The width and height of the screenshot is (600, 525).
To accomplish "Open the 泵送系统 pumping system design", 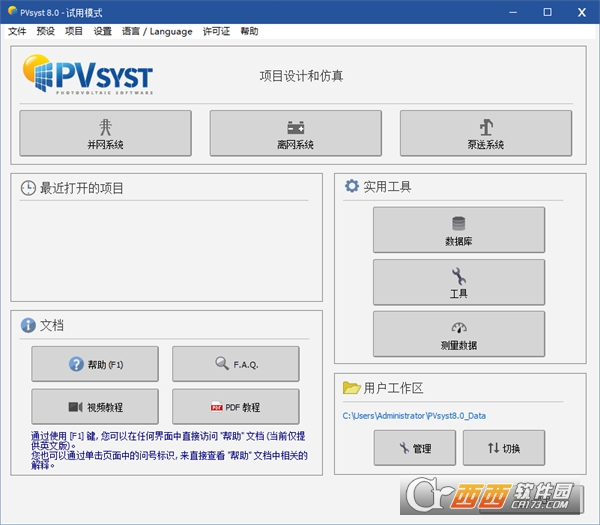I will tap(486, 133).
